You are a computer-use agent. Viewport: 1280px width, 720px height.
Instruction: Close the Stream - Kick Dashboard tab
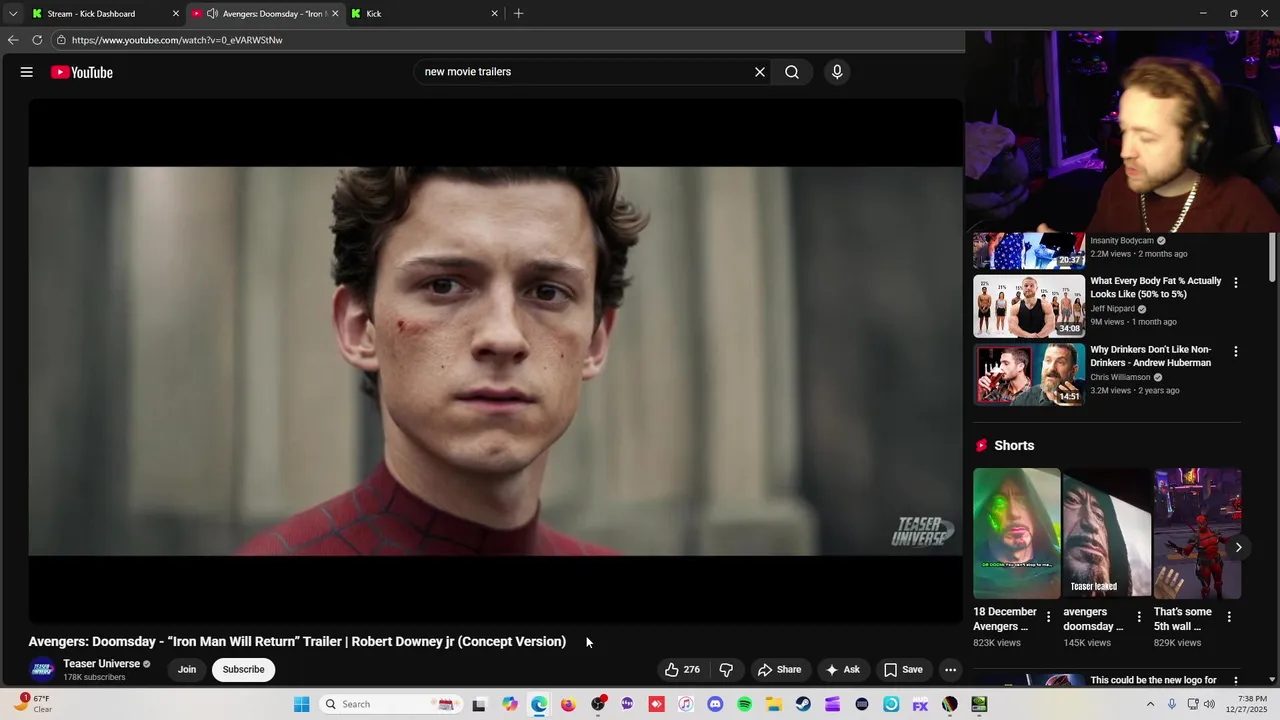click(x=176, y=14)
